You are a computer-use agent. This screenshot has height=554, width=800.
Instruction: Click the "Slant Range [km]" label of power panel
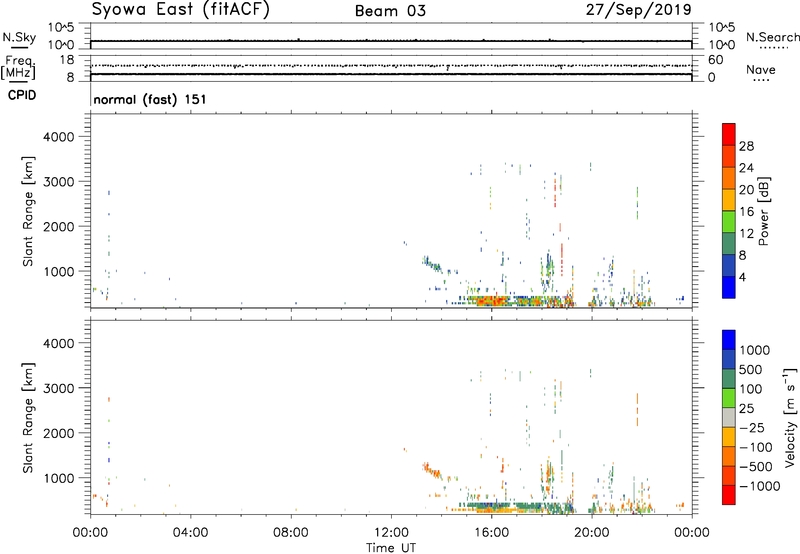(x=28, y=211)
